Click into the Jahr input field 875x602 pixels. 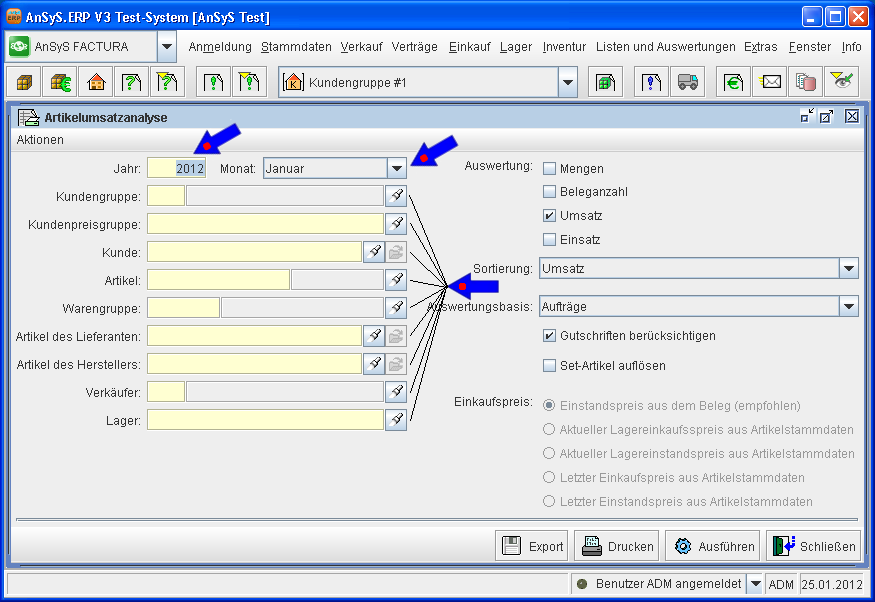click(177, 169)
